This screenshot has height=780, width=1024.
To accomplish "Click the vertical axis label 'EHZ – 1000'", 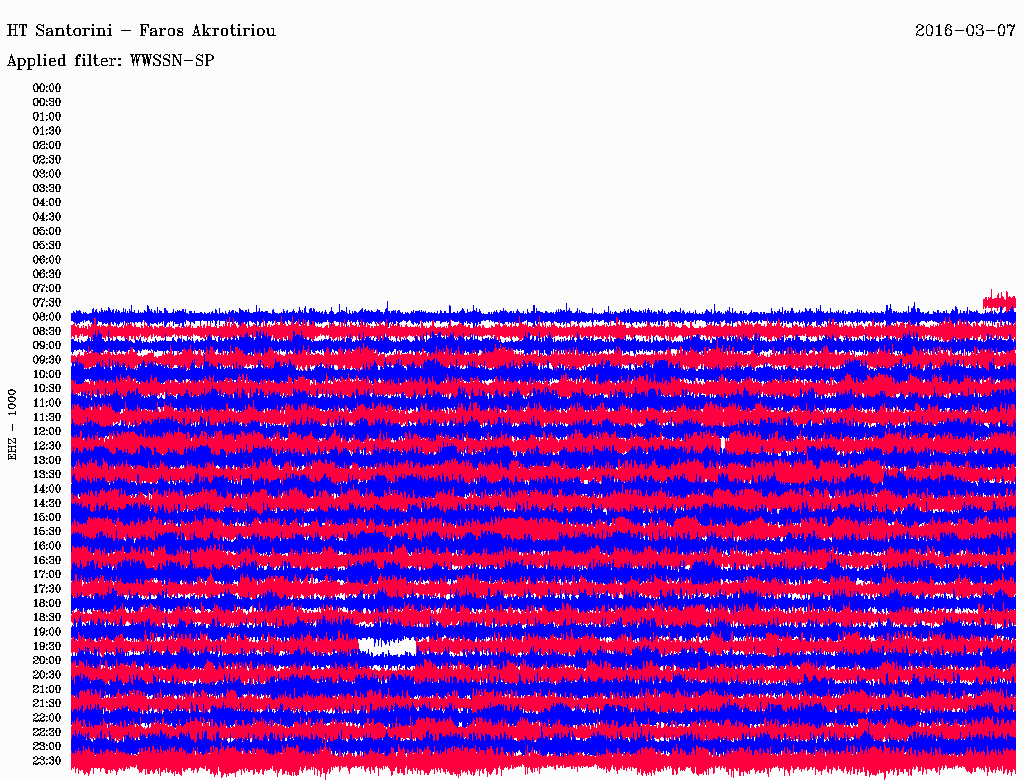I will pos(12,425).
